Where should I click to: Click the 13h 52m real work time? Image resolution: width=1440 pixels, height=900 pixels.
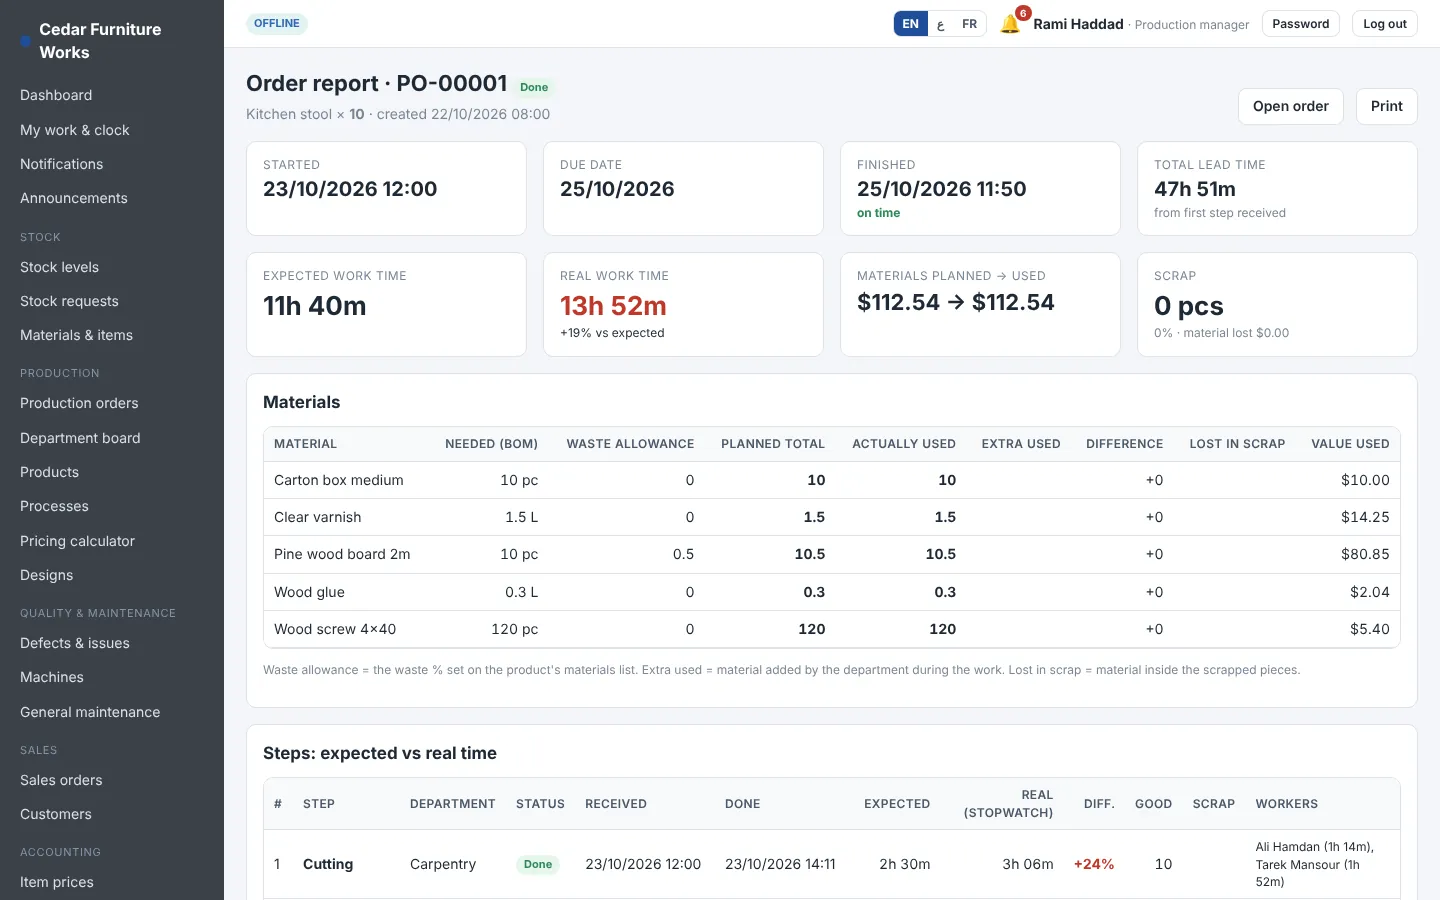tap(613, 306)
